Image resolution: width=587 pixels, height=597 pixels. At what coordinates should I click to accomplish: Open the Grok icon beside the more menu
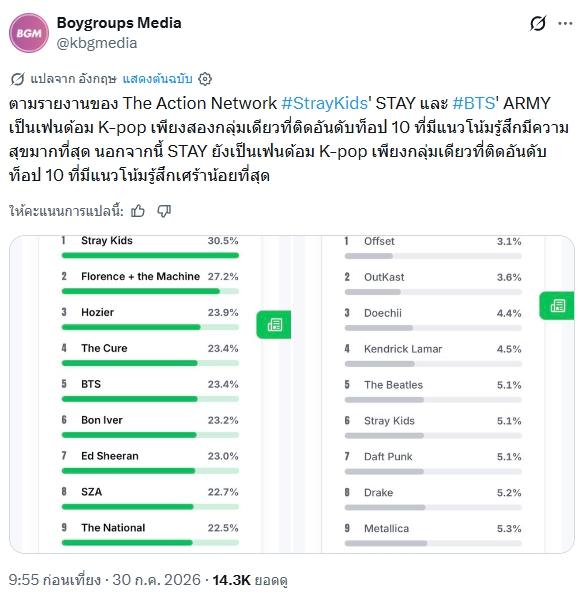pyautogui.click(x=538, y=24)
